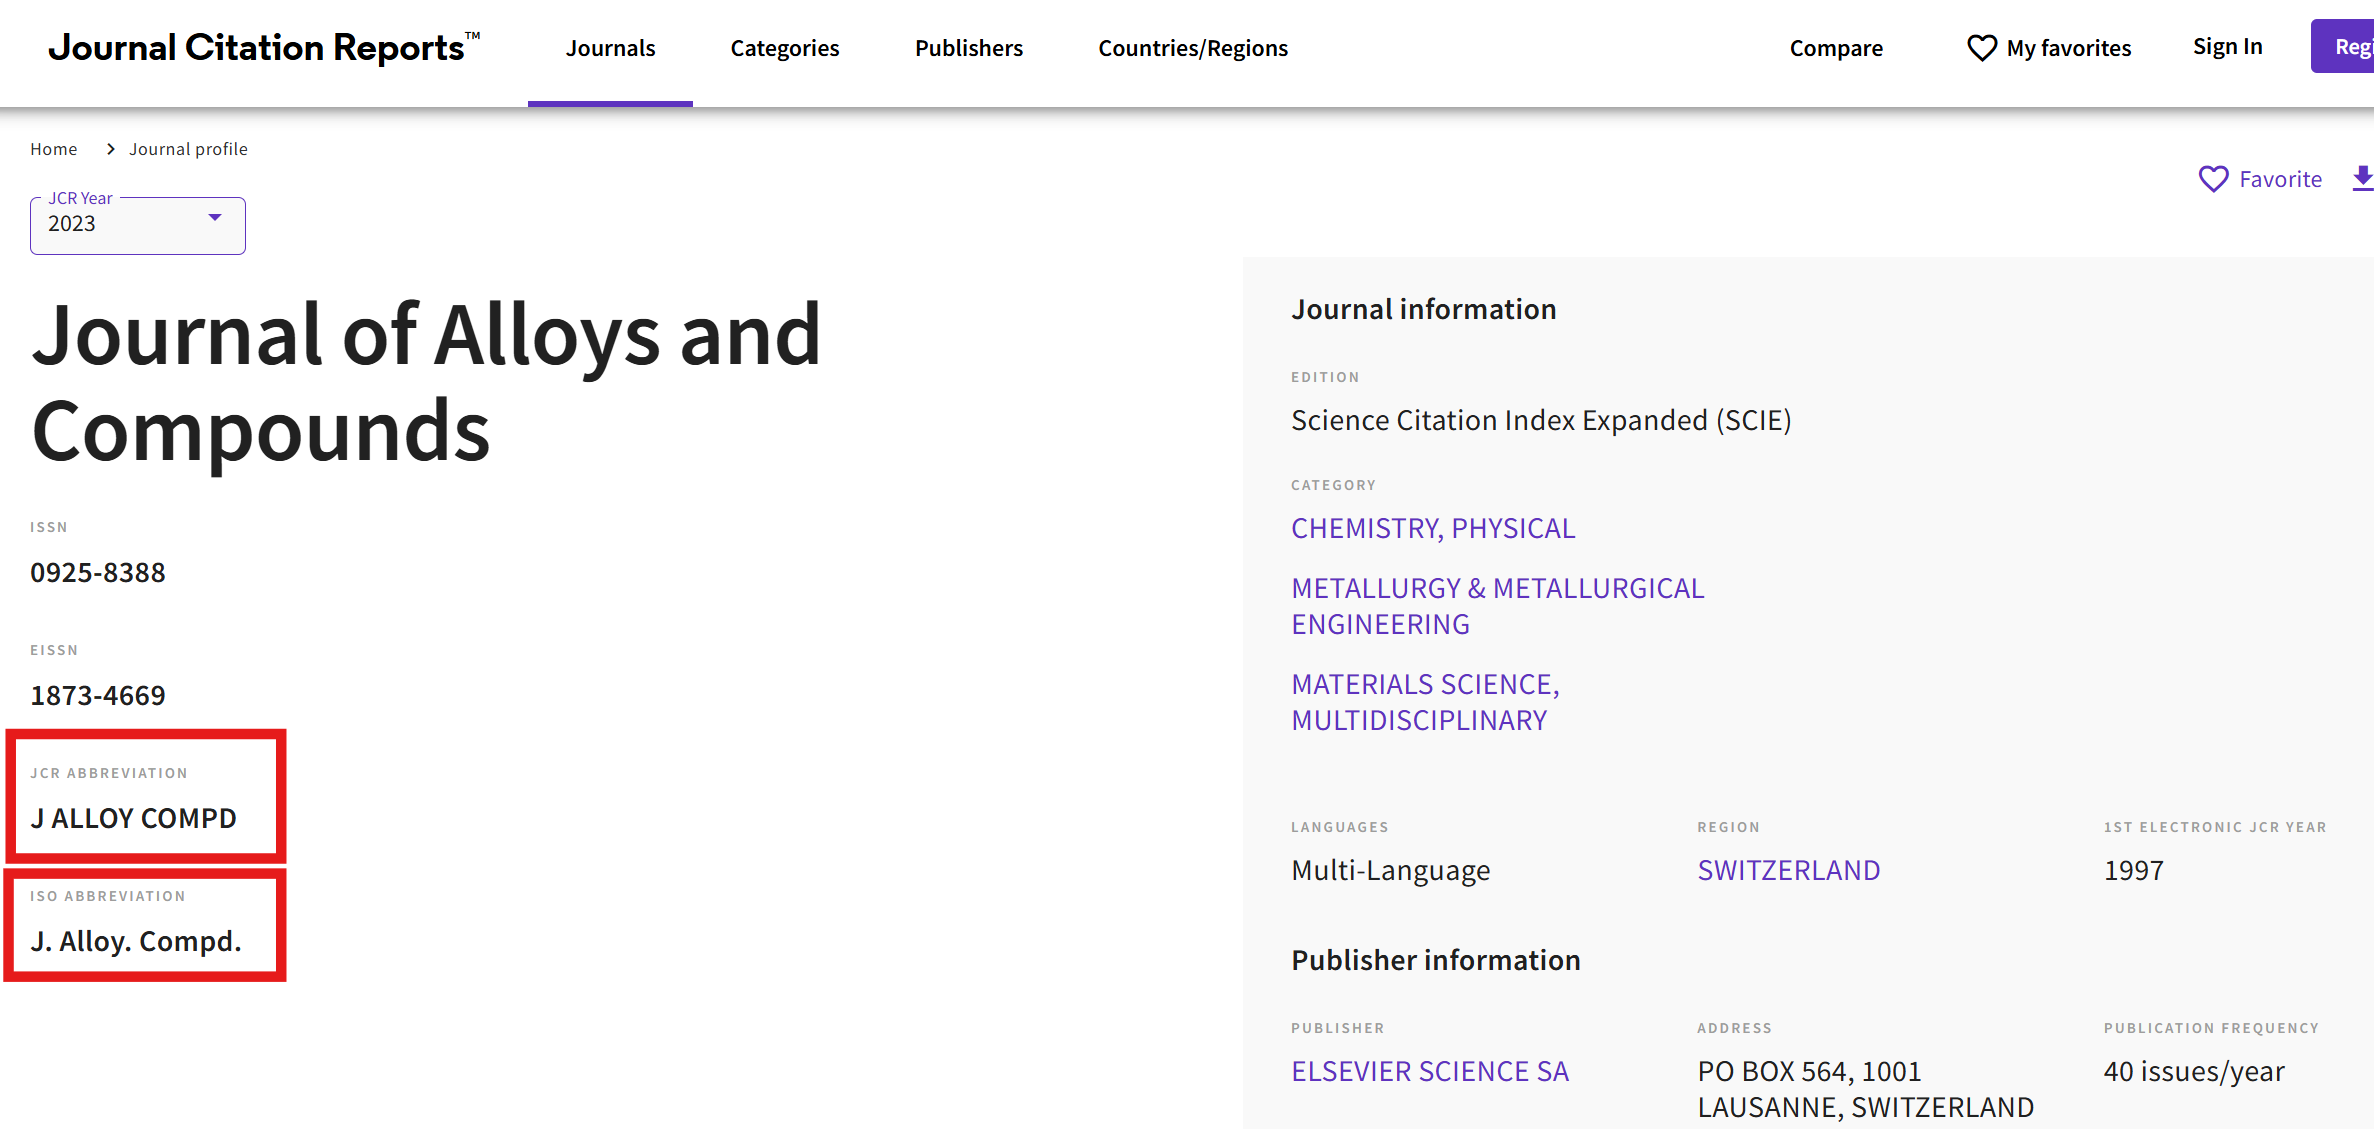Screen dimensions: 2374x1129
Task: Click the SWITZERLAND region link
Action: [x=1788, y=870]
